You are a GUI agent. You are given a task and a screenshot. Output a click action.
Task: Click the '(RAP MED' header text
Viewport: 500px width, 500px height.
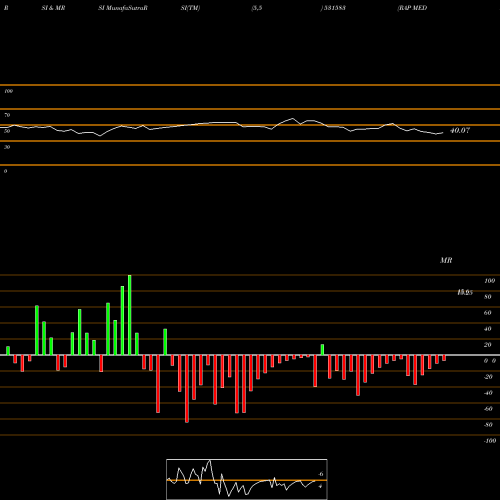click(412, 8)
